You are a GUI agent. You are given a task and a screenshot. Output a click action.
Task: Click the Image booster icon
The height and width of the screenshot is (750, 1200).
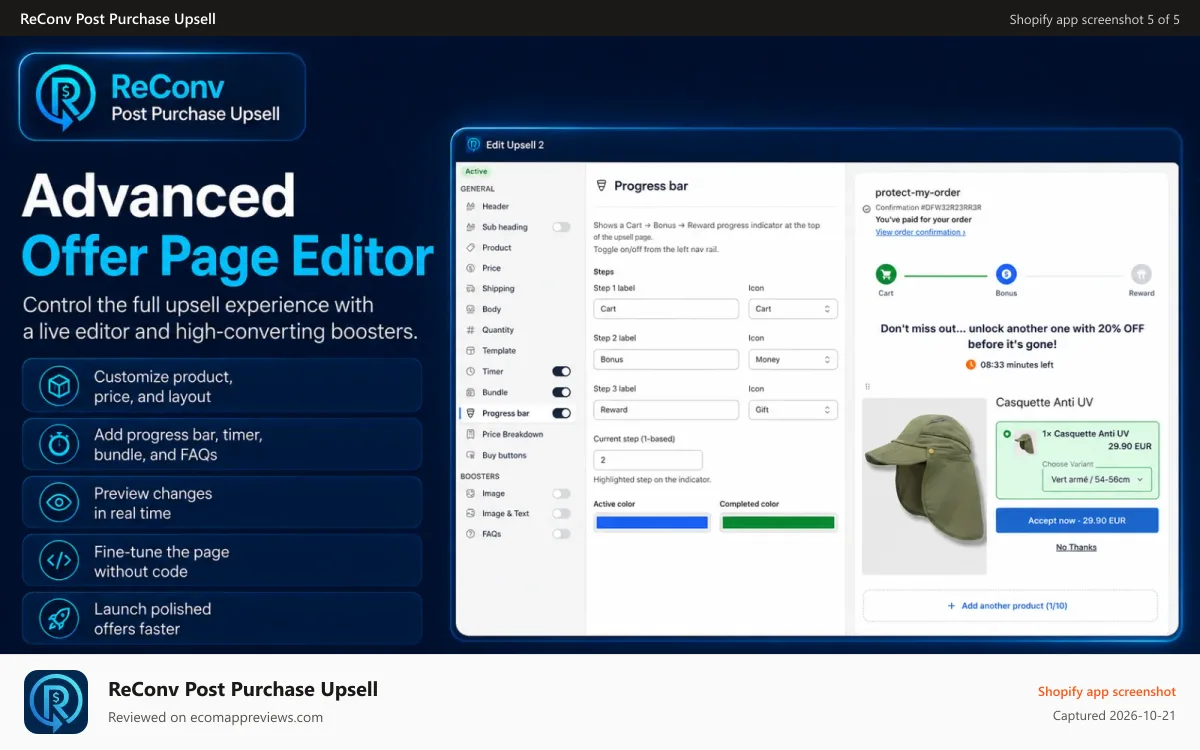click(x=470, y=494)
